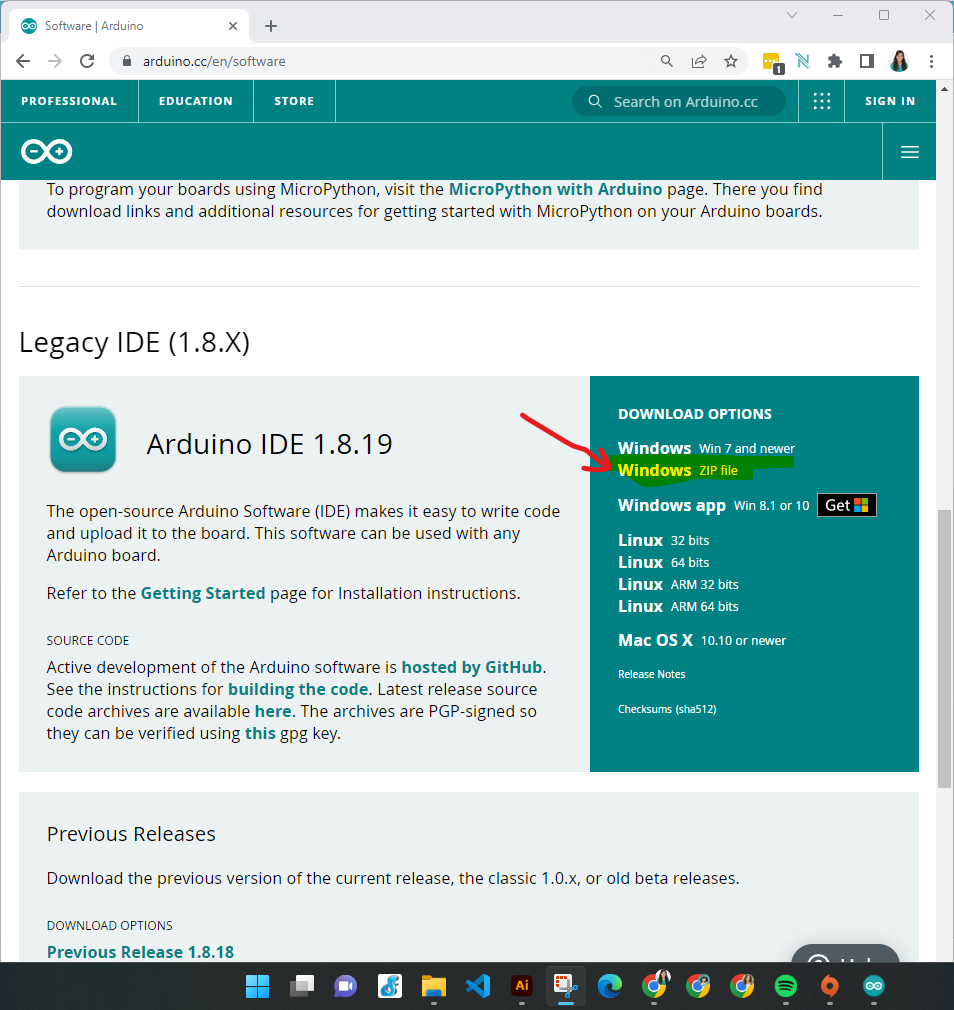This screenshot has width=954, height=1010.
Task: Close the Software | Arduino tab
Action: 233,26
